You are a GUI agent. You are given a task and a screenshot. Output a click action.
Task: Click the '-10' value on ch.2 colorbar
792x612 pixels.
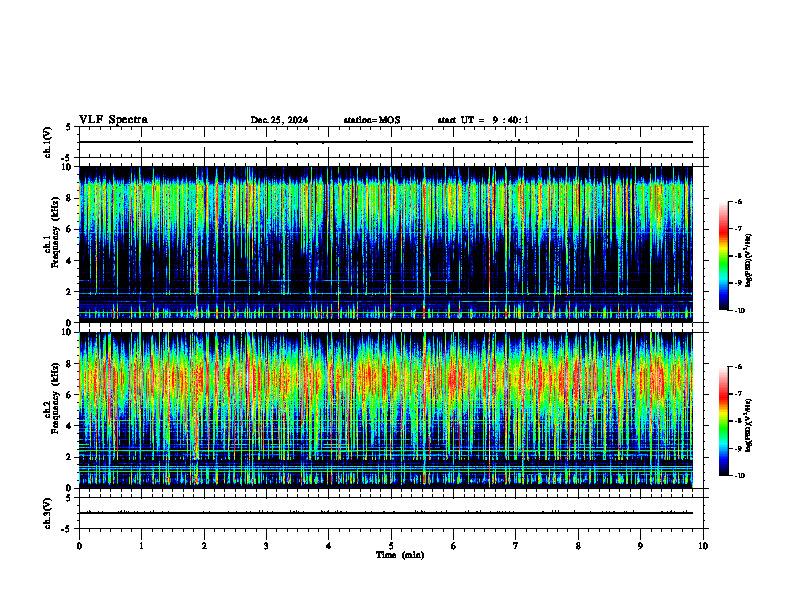(x=739, y=476)
